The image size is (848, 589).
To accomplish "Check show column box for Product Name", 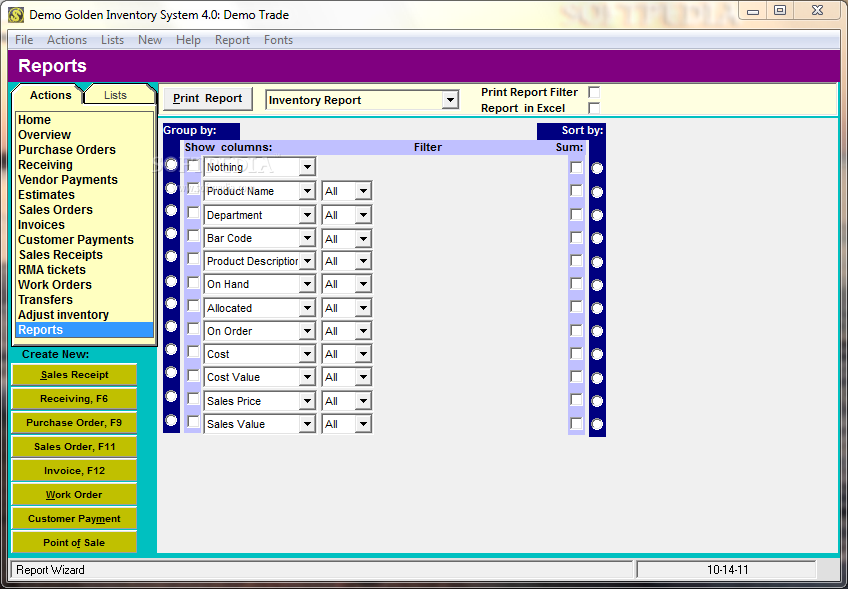I will click(194, 189).
